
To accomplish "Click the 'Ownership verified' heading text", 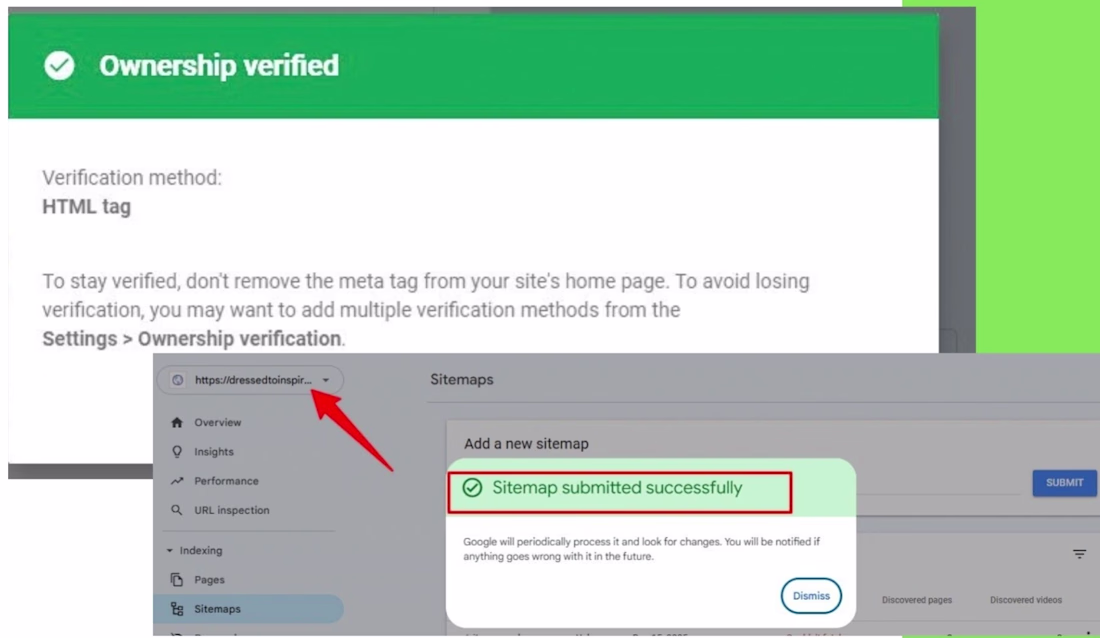I will pos(219,66).
